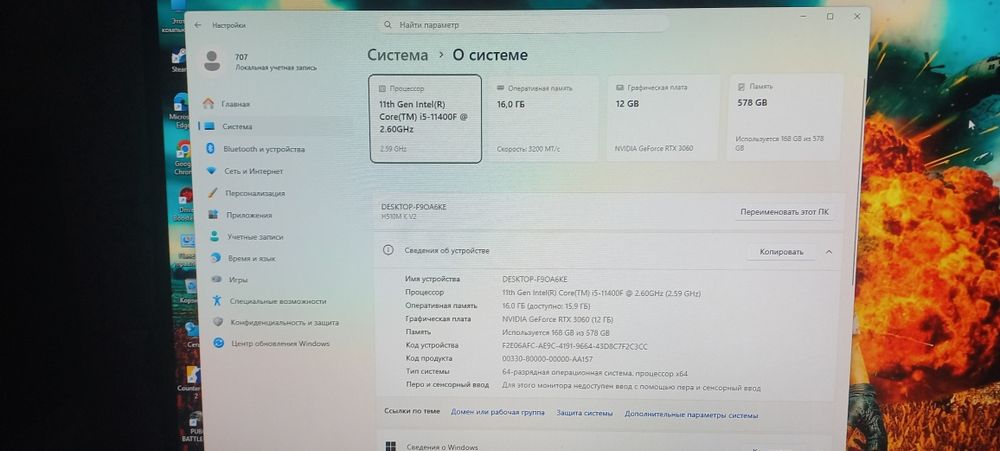Collapse the Сведения об устройстве section chevron
Image resolution: width=1000 pixels, height=451 pixels.
pos(828,252)
